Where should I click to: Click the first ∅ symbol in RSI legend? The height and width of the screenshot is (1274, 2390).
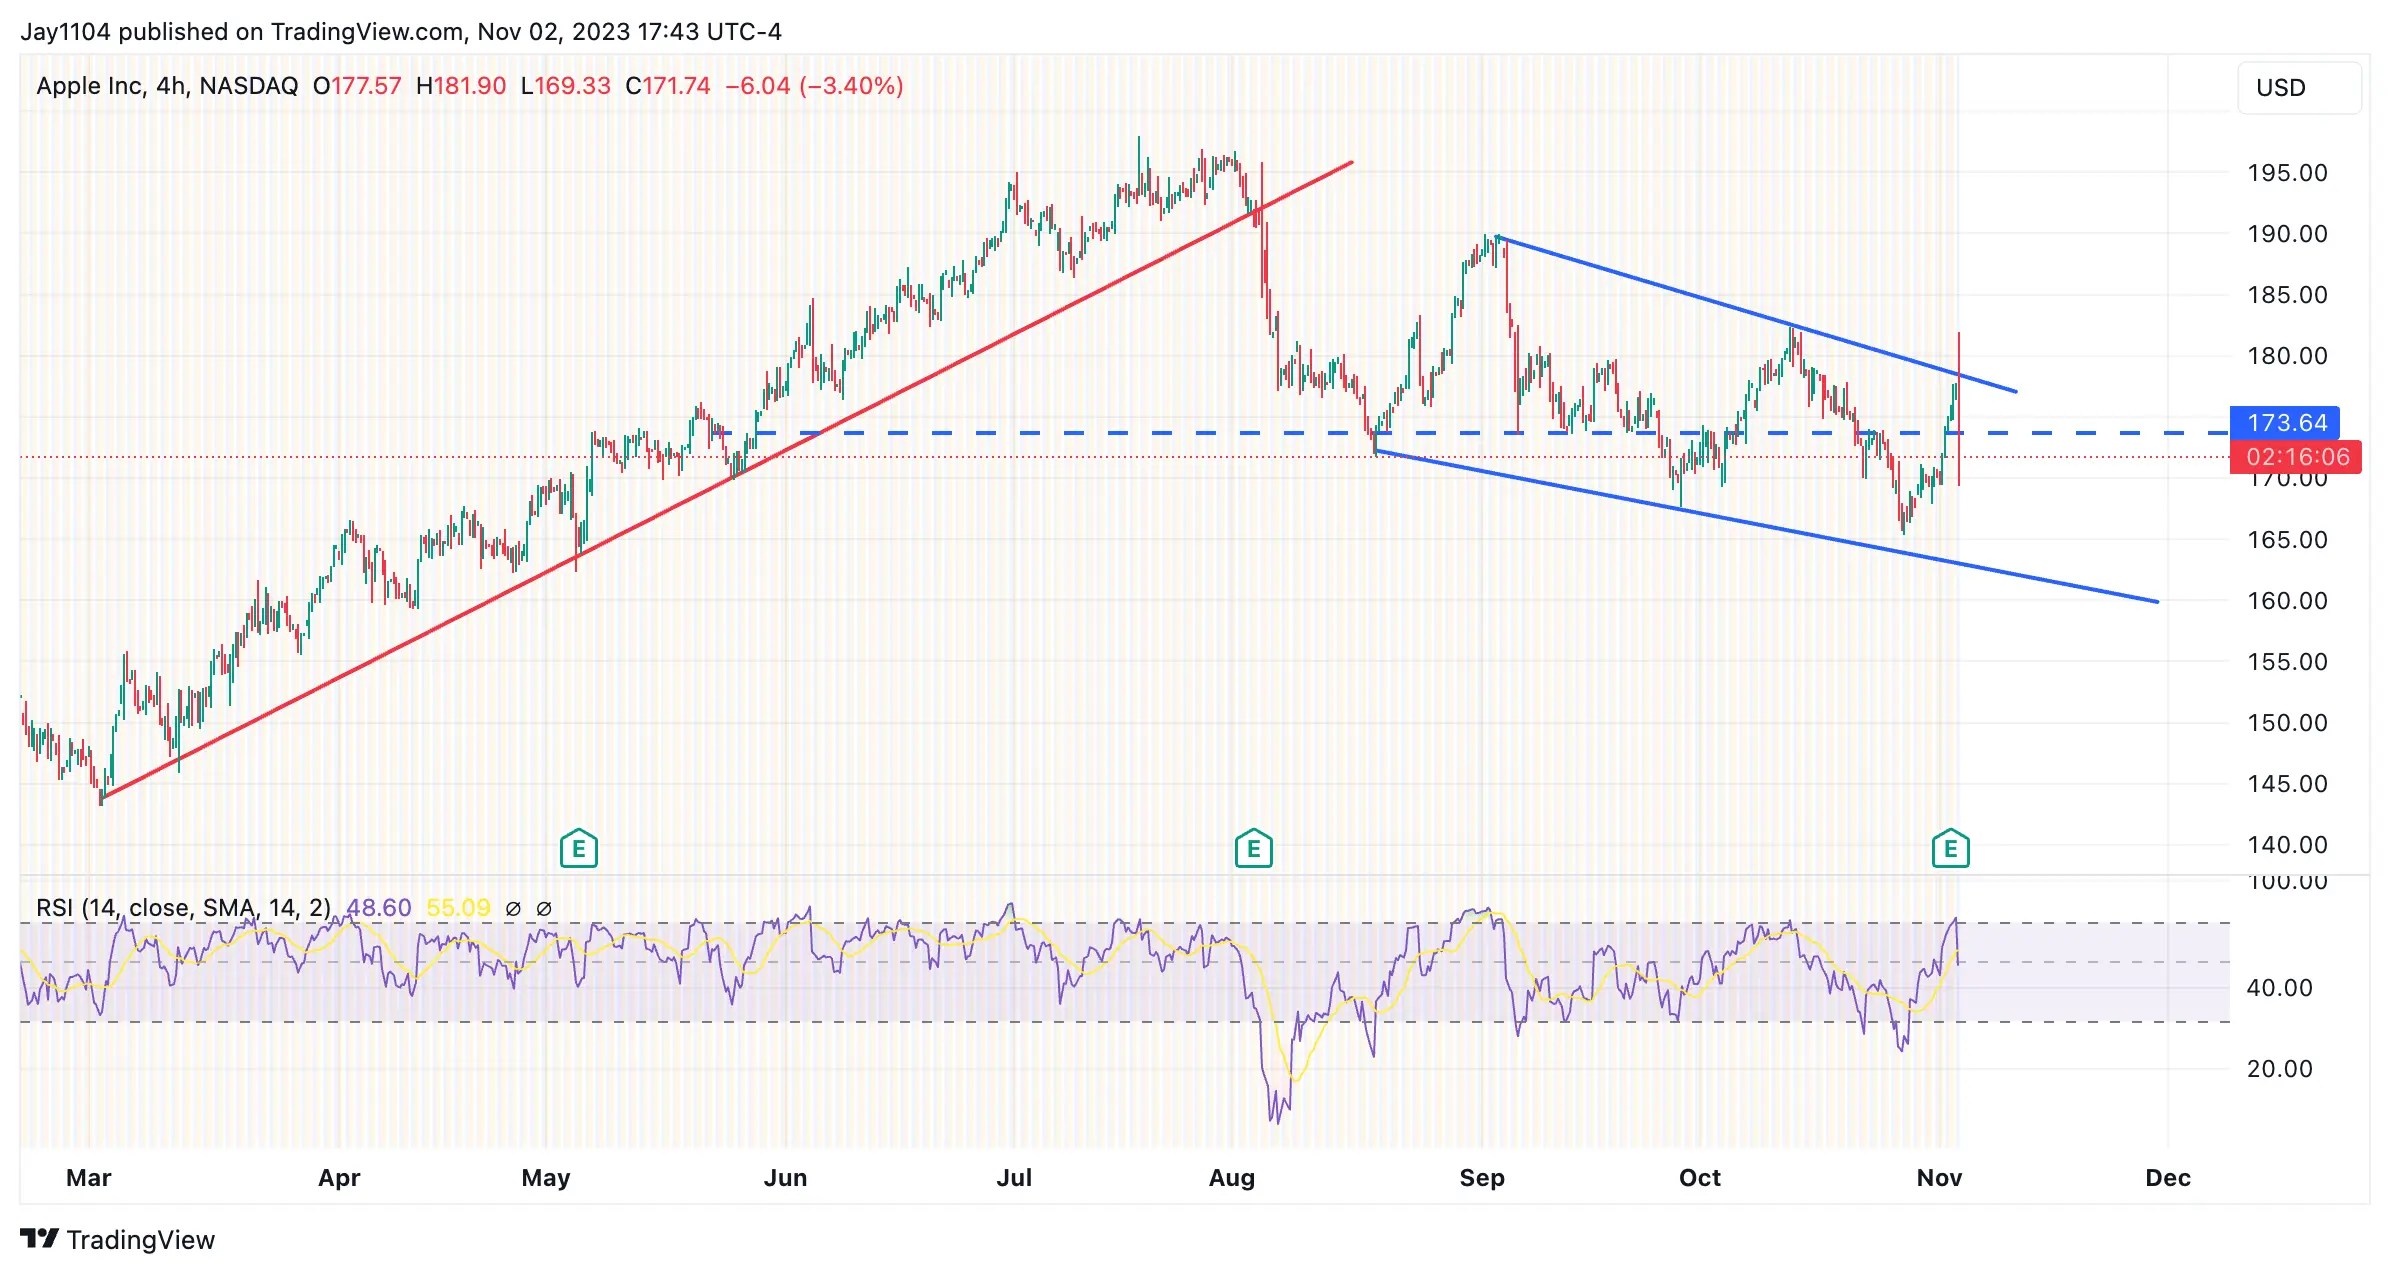pos(513,909)
